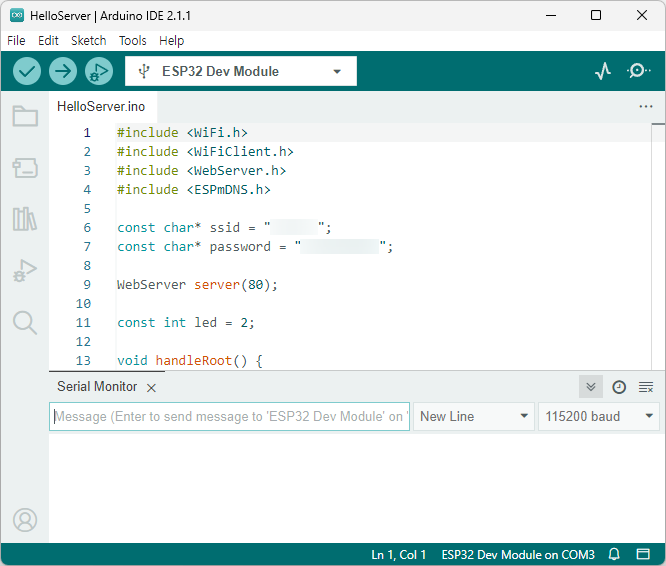The image size is (666, 566).
Task: Close the Serial Monitor tab
Action: [x=151, y=388]
